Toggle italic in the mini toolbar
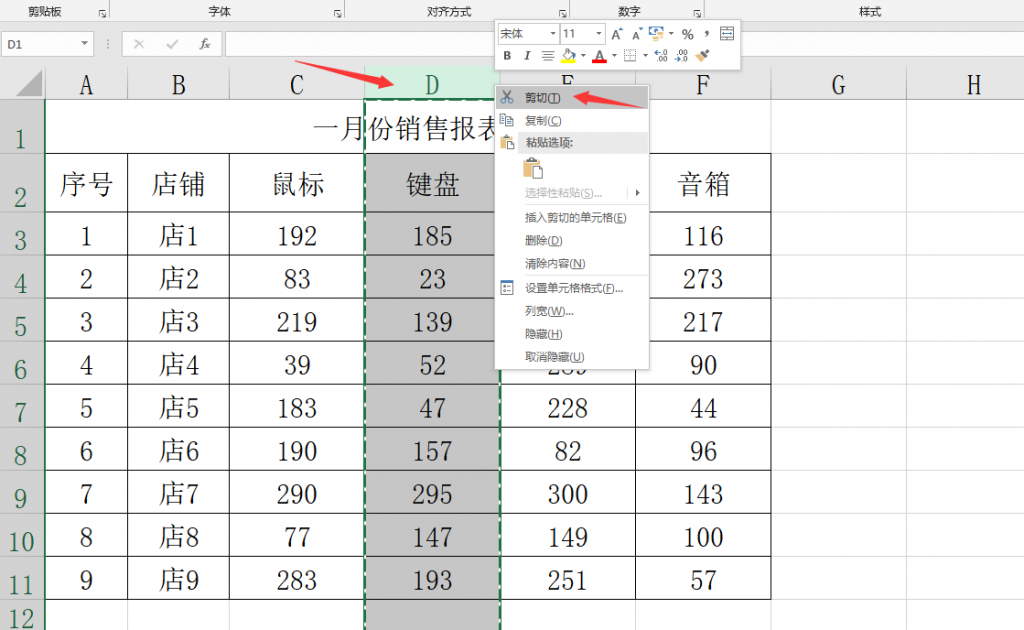 527,56
